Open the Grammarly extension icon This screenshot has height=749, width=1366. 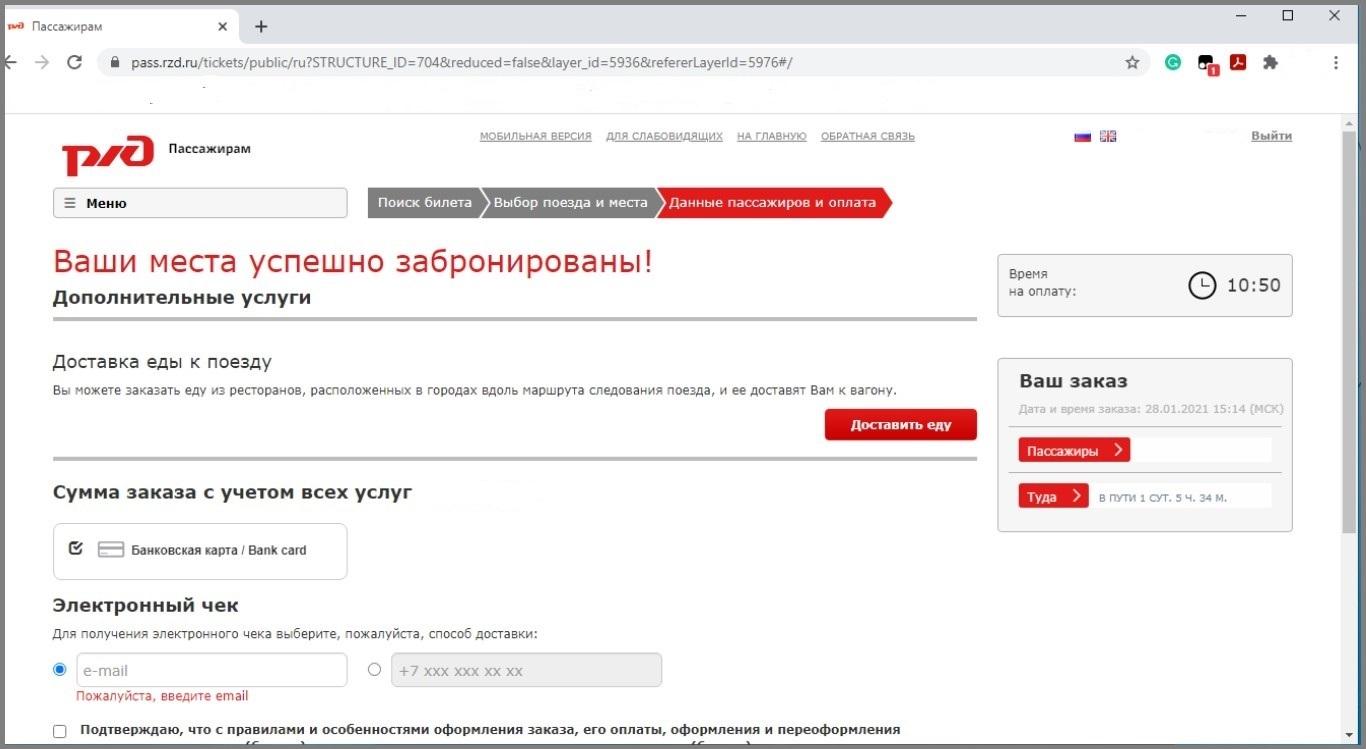tap(1173, 63)
